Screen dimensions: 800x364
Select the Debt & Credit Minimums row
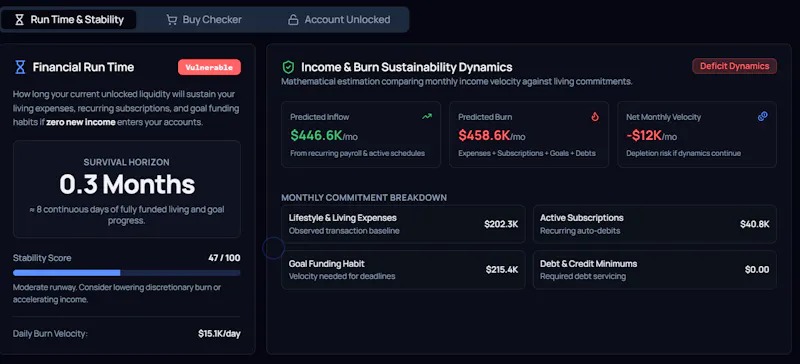click(655, 270)
